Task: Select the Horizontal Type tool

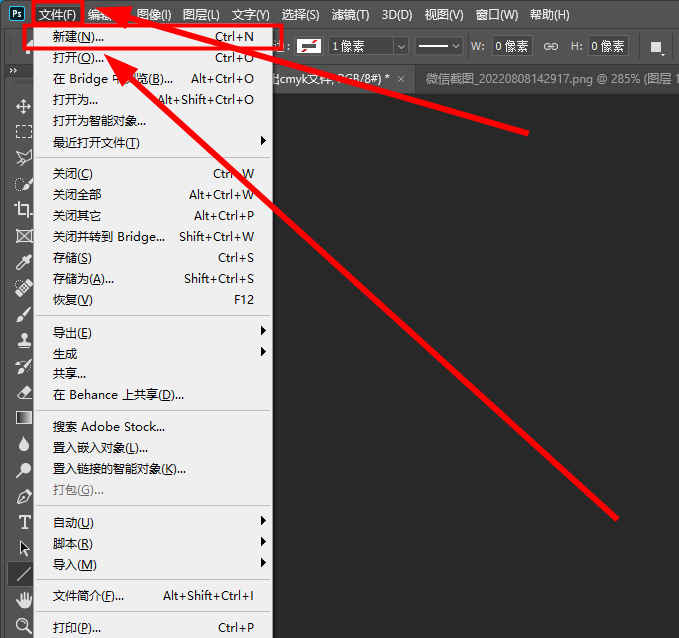Action: (x=24, y=522)
